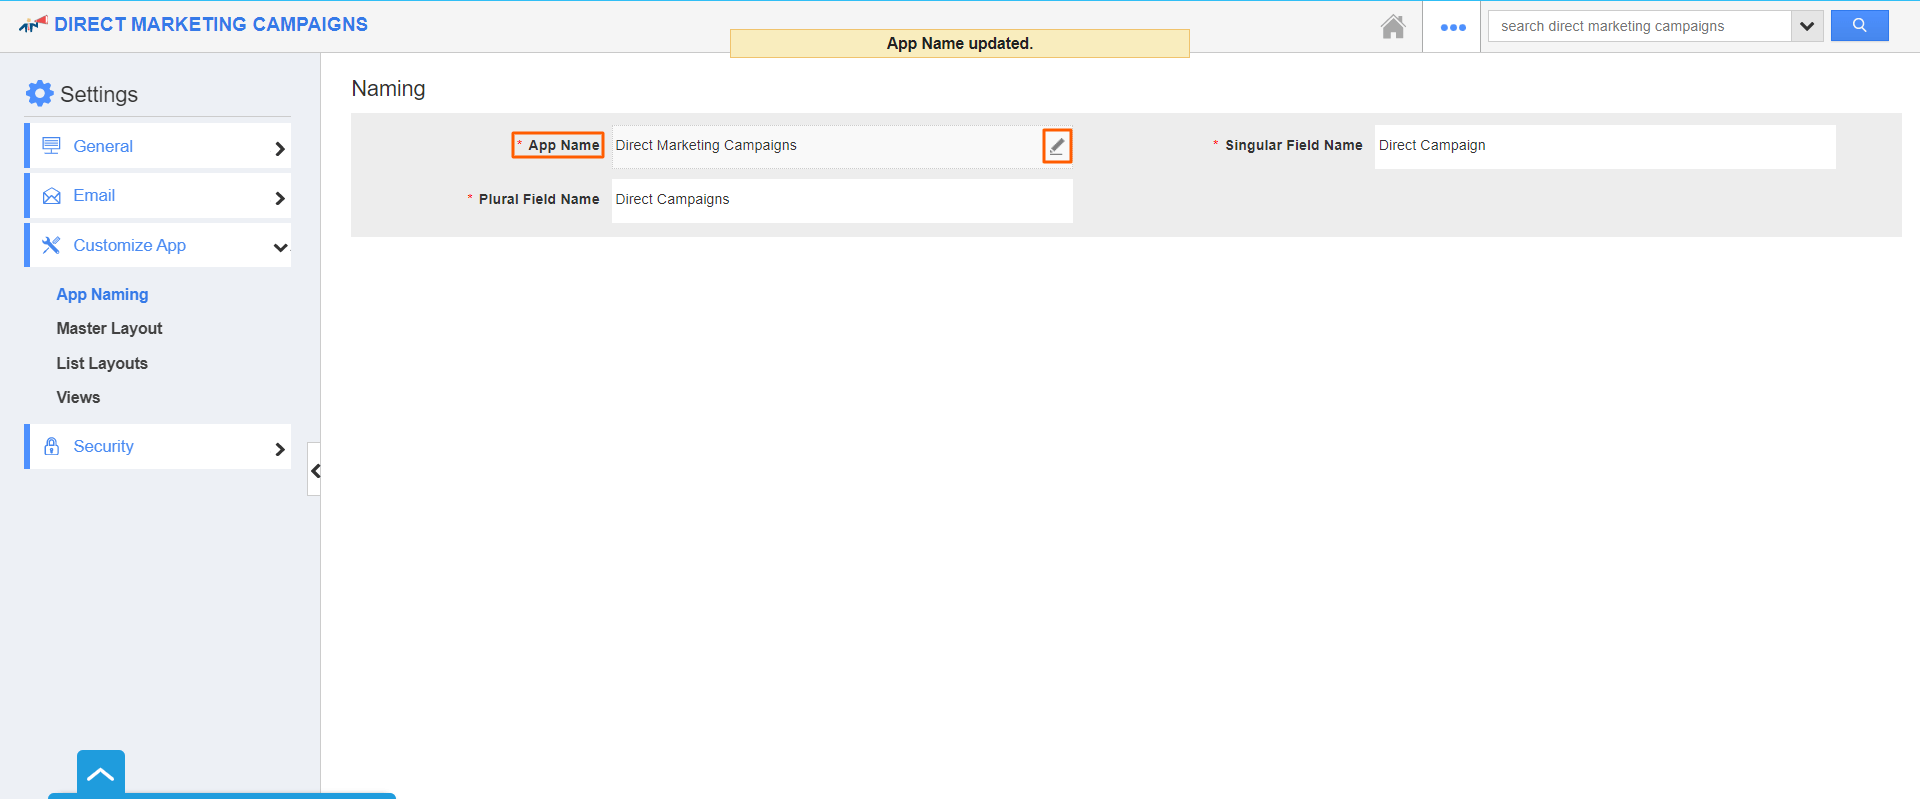The image size is (1920, 799).
Task: Collapse the settings sidebar panel
Action: [x=314, y=470]
